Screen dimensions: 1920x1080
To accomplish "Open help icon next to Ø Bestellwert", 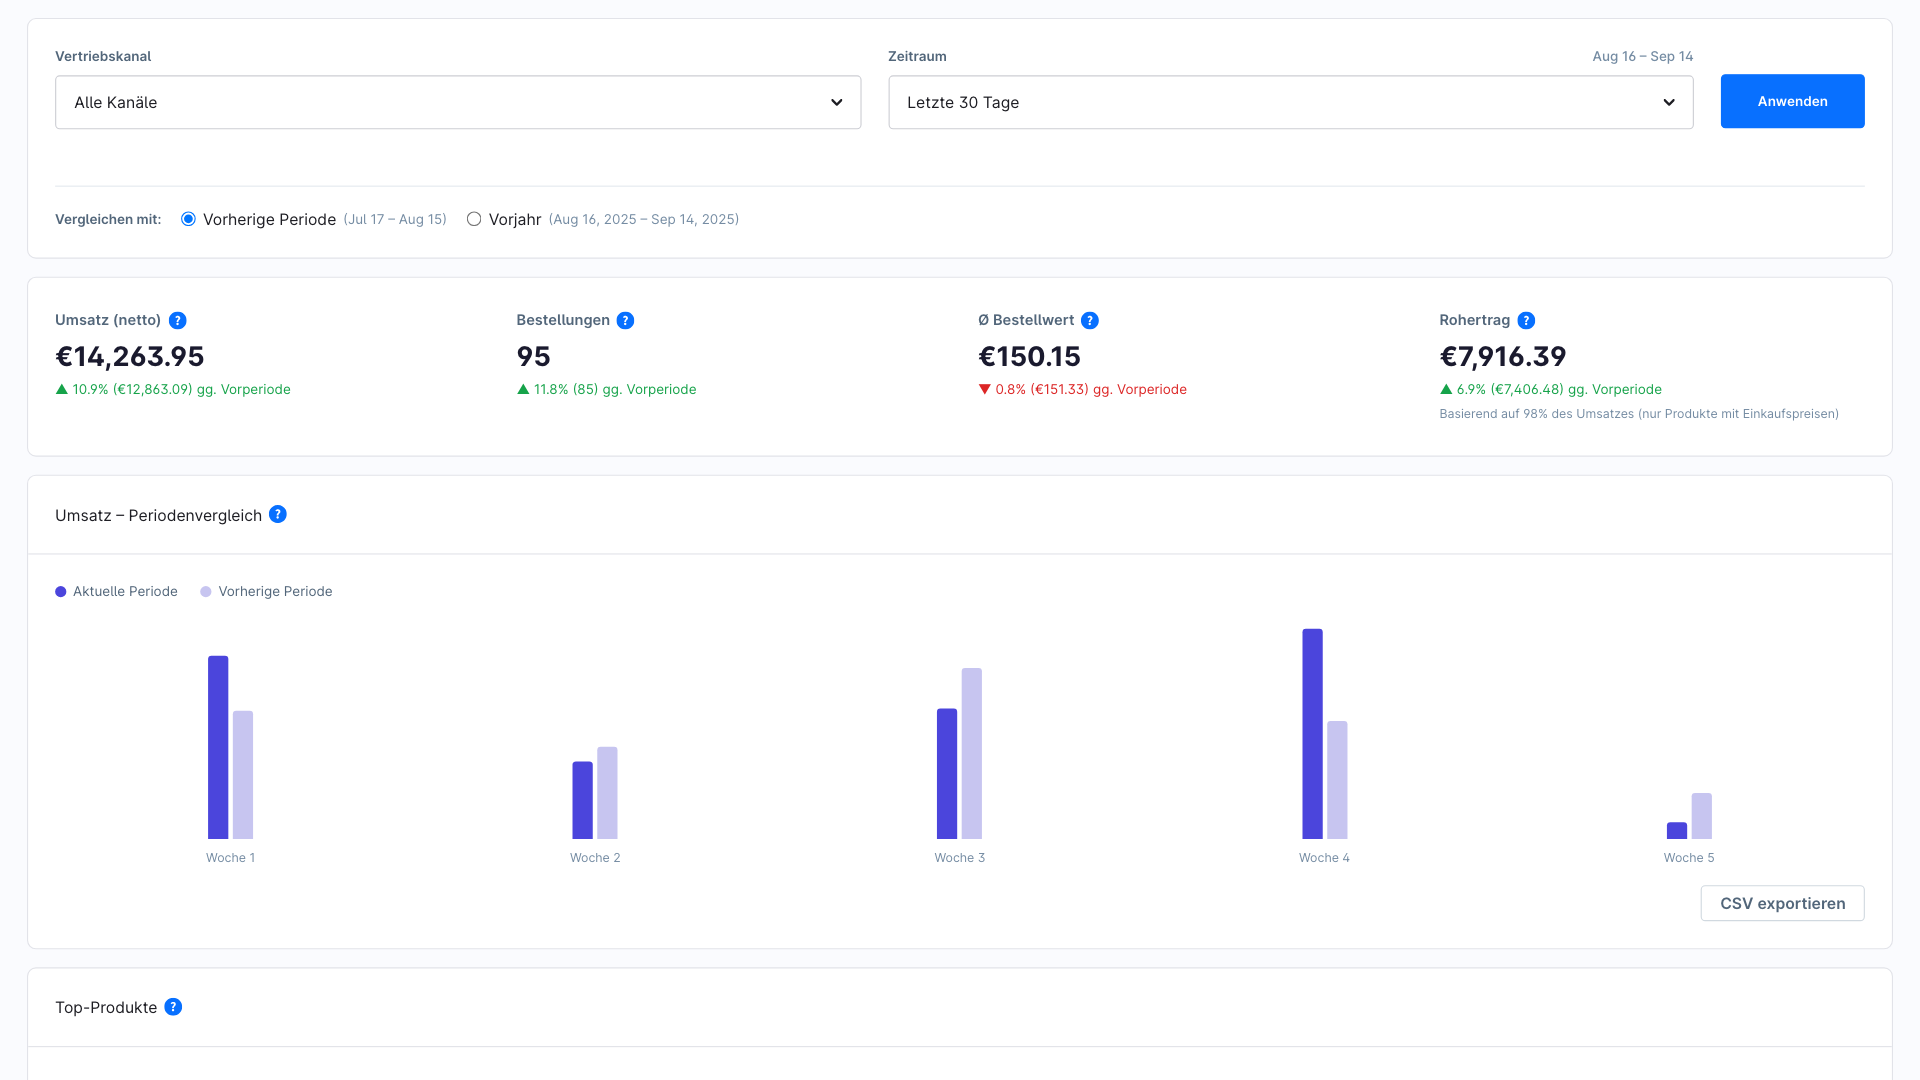I will 1090,320.
